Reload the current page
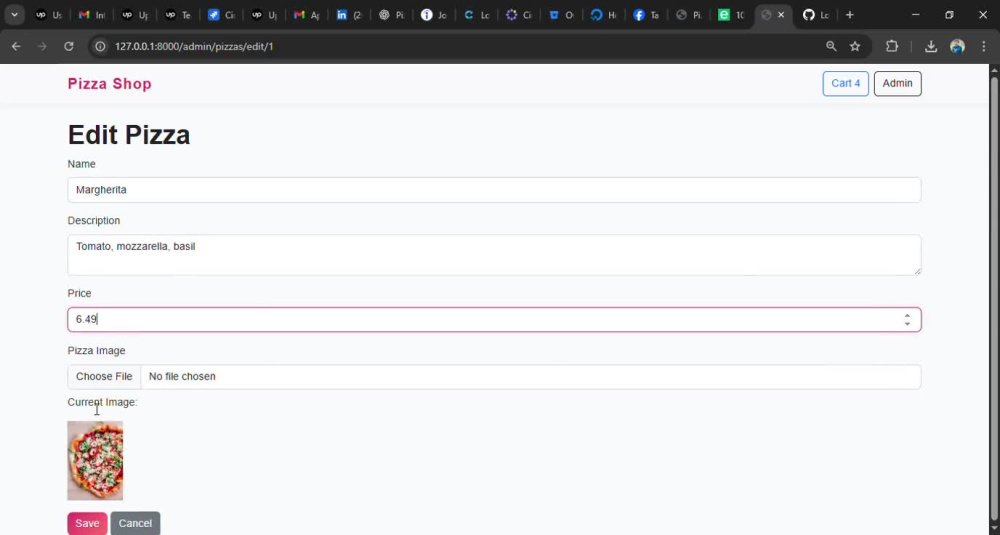 click(69, 47)
